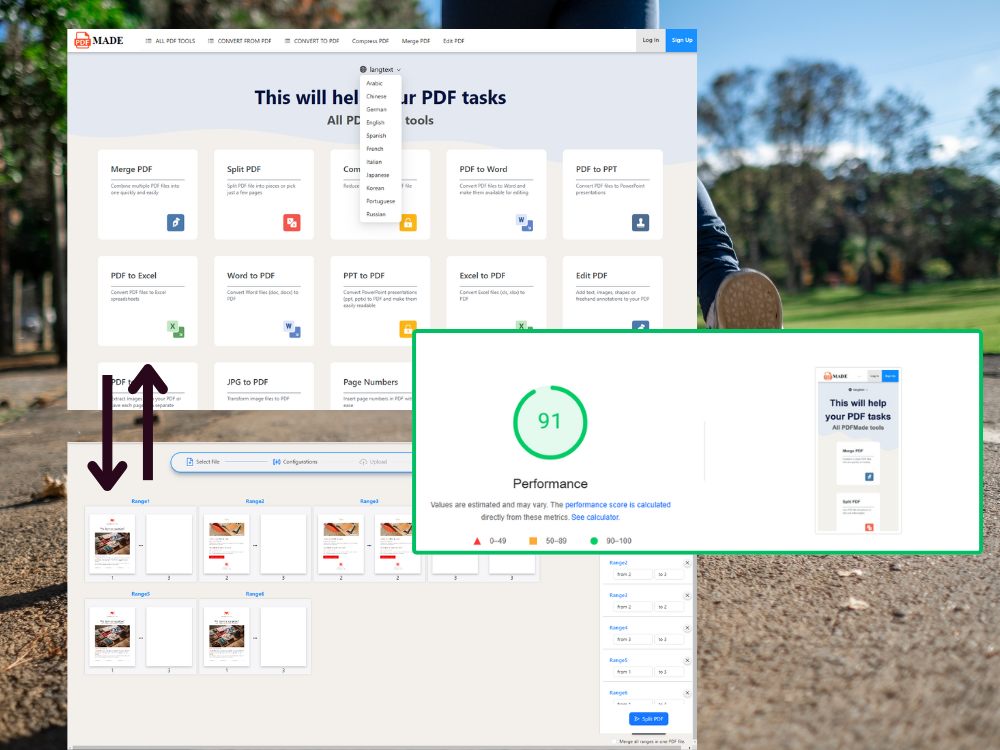
Task: Select first page thumbnail under Range5
Action: (112, 636)
